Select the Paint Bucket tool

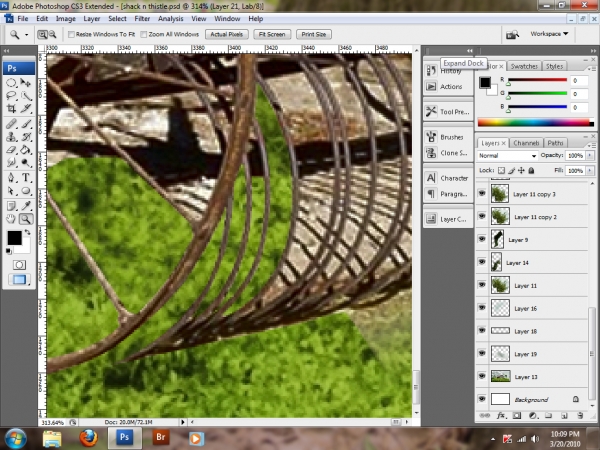26,150
